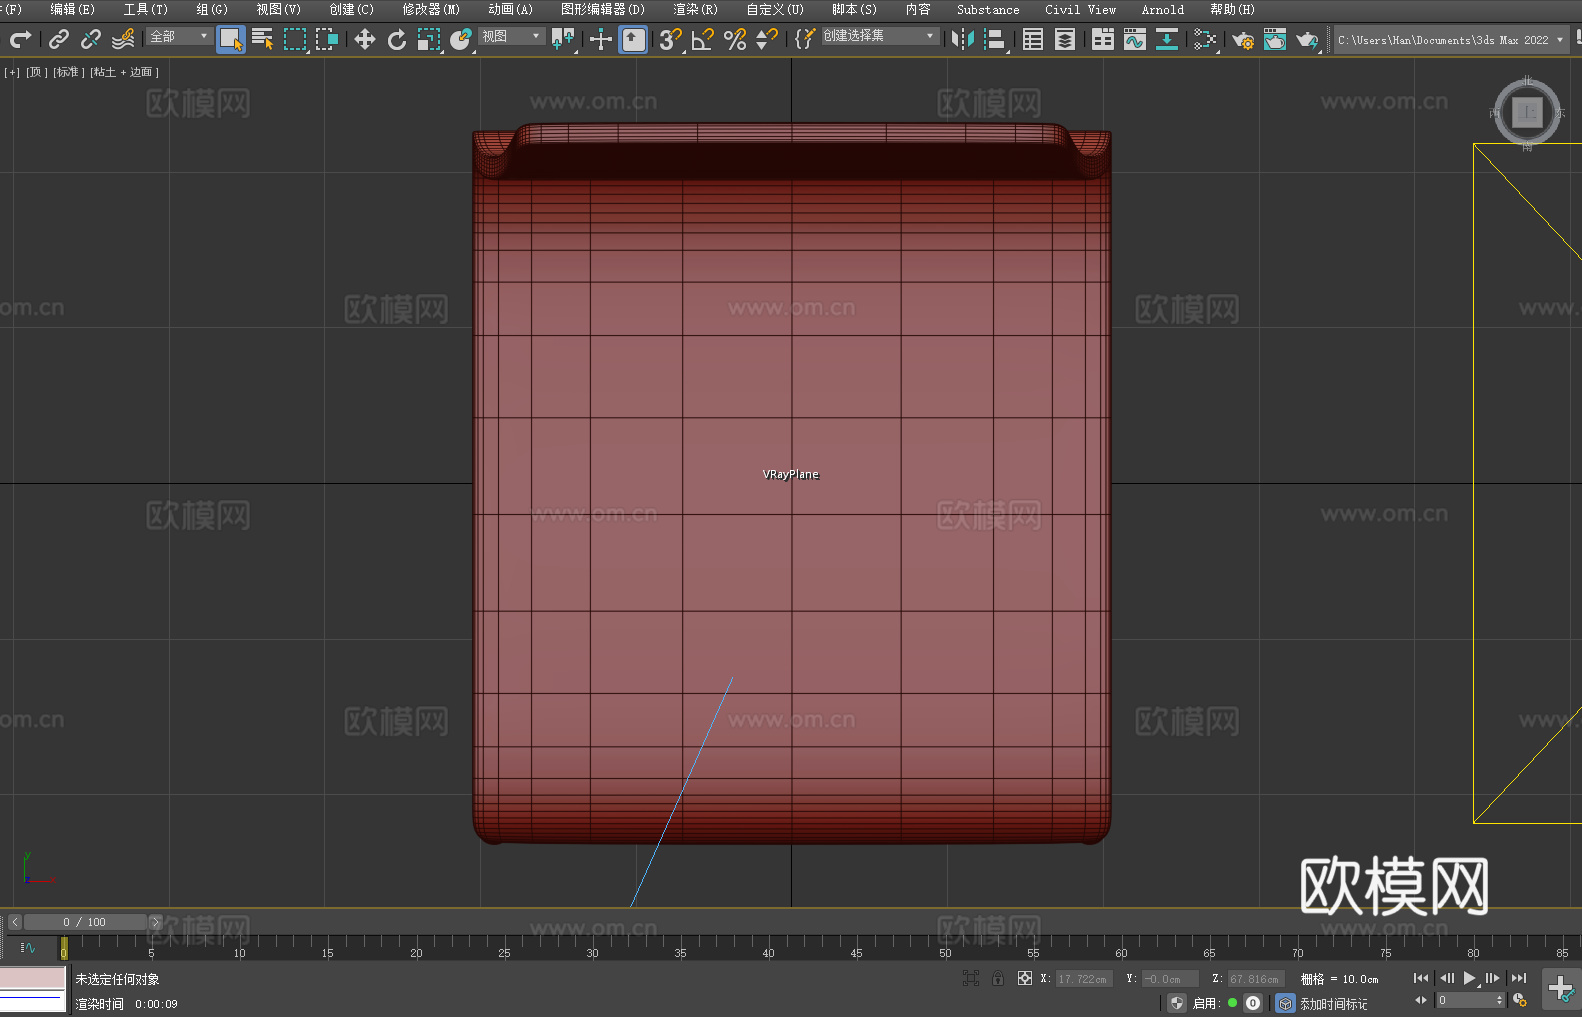Open reference coordinate system '视图' dropdown
The width and height of the screenshot is (1582, 1017).
click(x=511, y=36)
